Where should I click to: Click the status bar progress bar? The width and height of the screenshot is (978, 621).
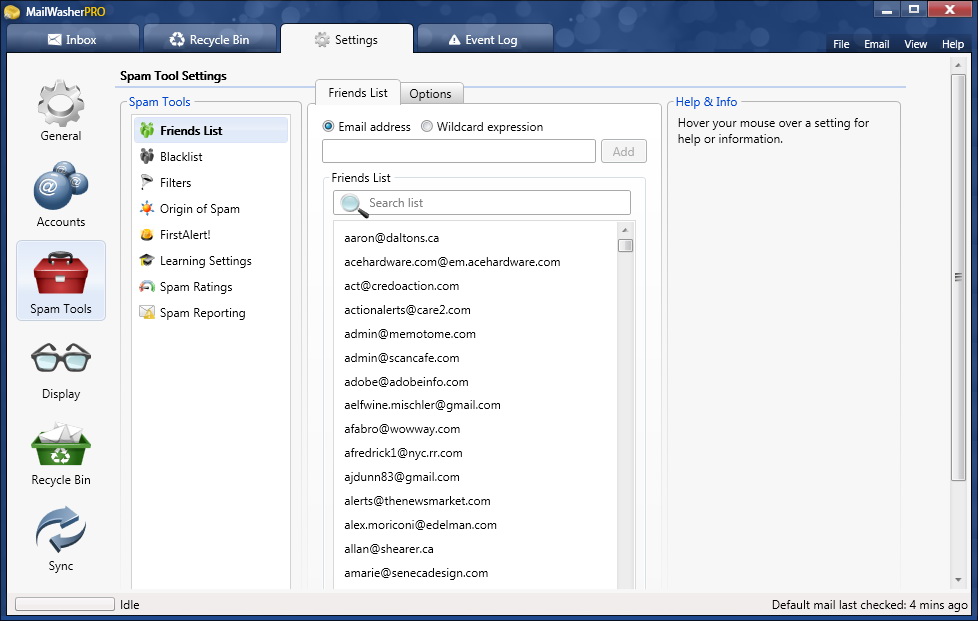coord(65,604)
